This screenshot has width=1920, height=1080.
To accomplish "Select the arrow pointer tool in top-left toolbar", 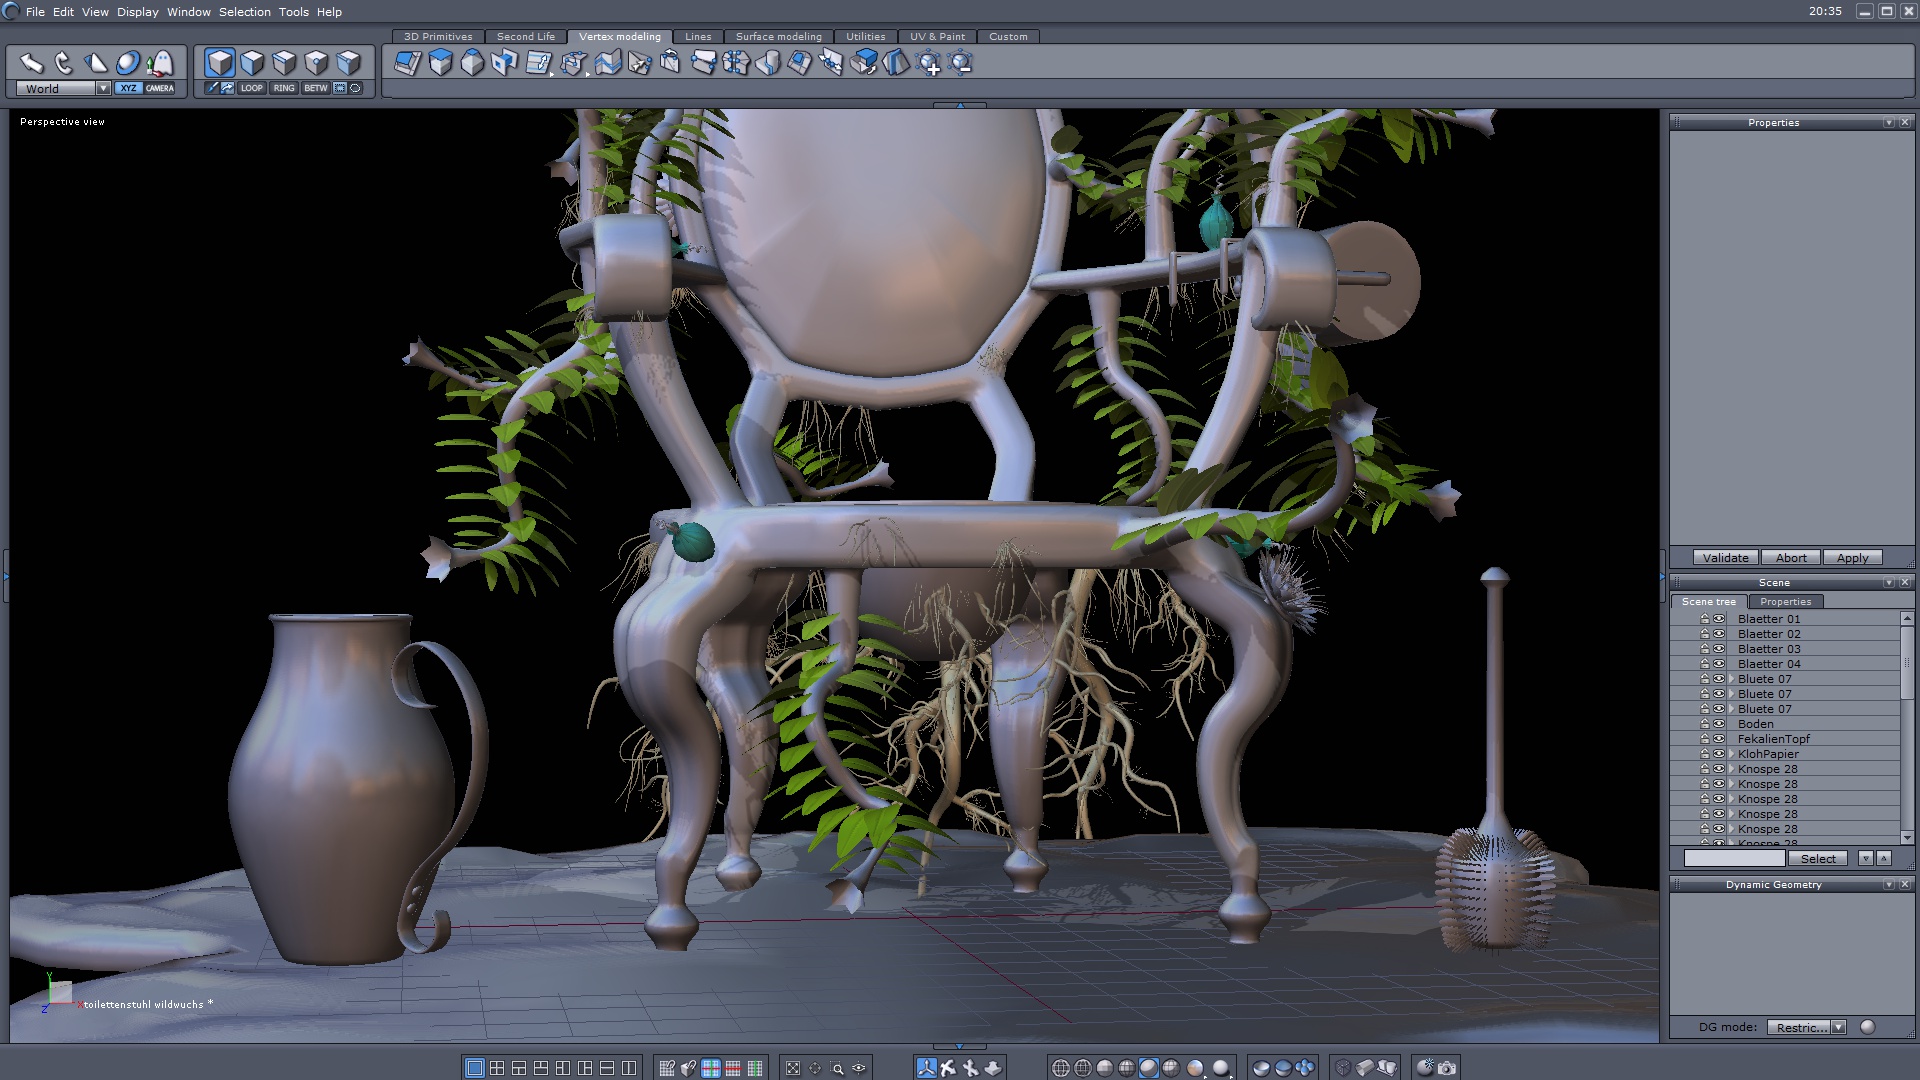I will coord(31,64).
